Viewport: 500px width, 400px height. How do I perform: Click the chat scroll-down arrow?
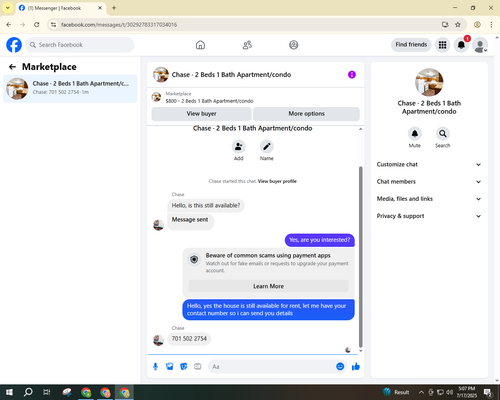point(360,351)
